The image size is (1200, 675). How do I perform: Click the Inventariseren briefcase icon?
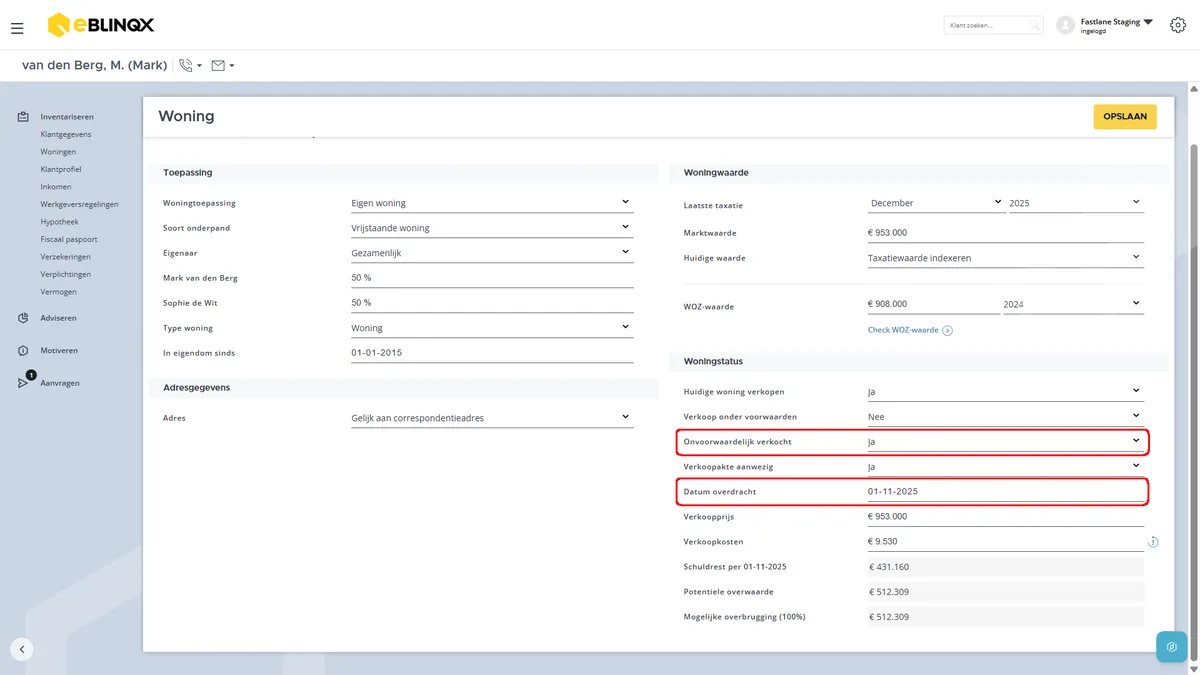tap(23, 117)
